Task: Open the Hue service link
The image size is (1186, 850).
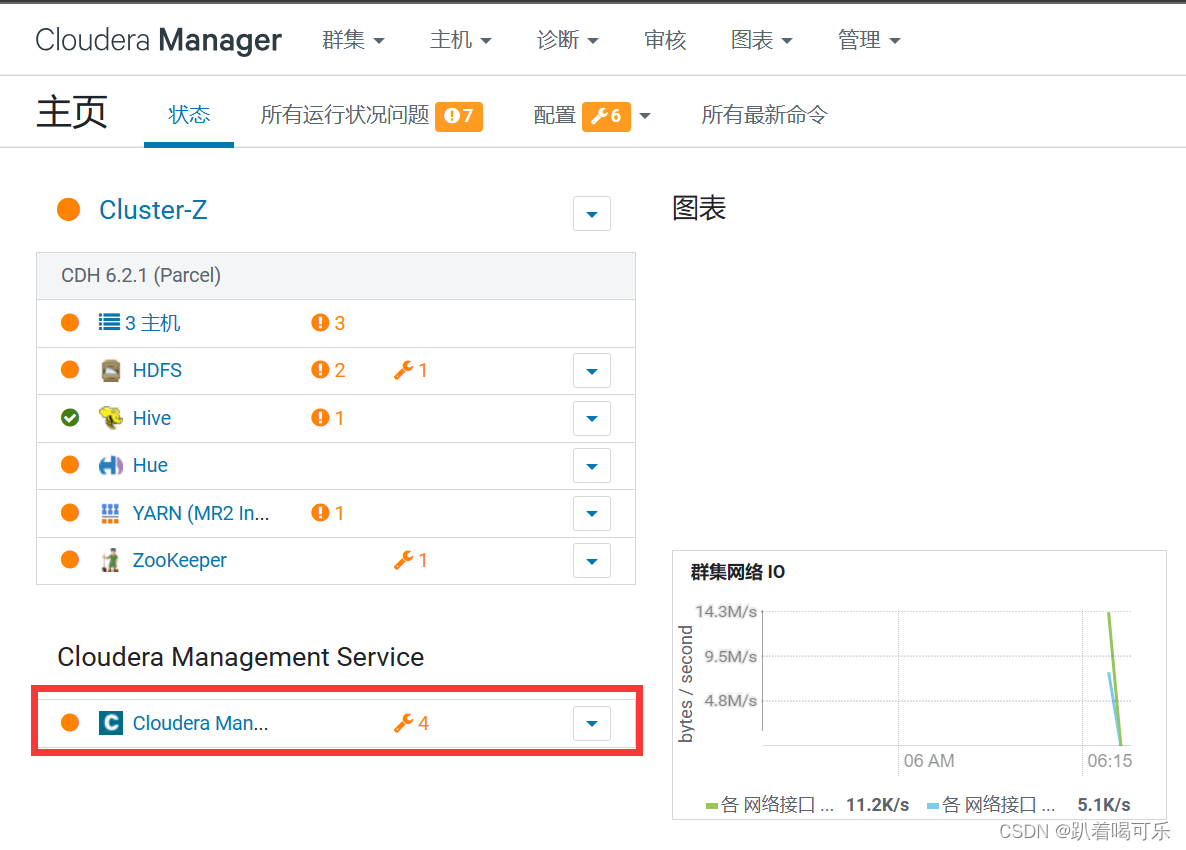Action: 151,465
